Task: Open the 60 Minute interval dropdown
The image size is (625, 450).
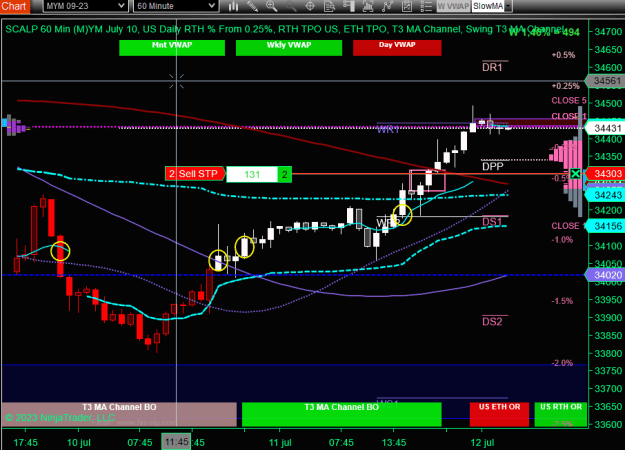Action: (x=175, y=6)
